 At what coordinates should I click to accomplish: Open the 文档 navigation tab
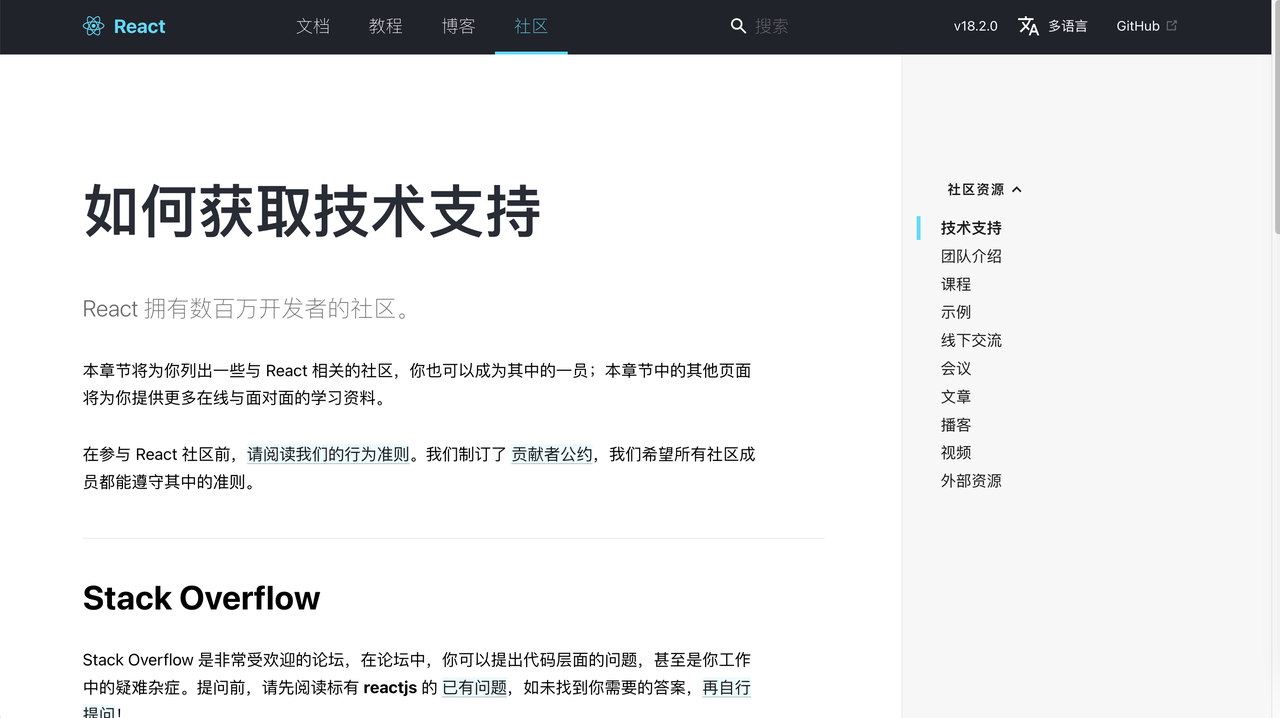point(313,26)
